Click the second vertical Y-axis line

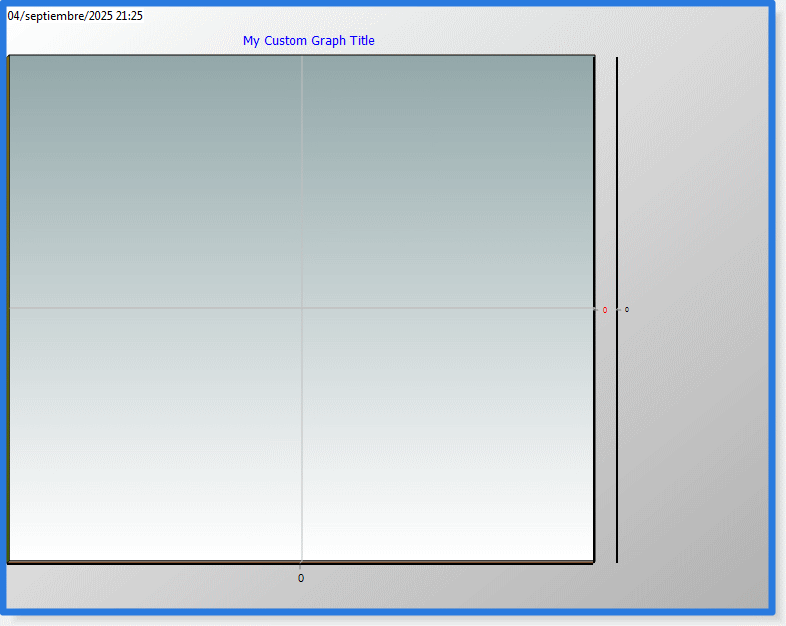pos(617,310)
